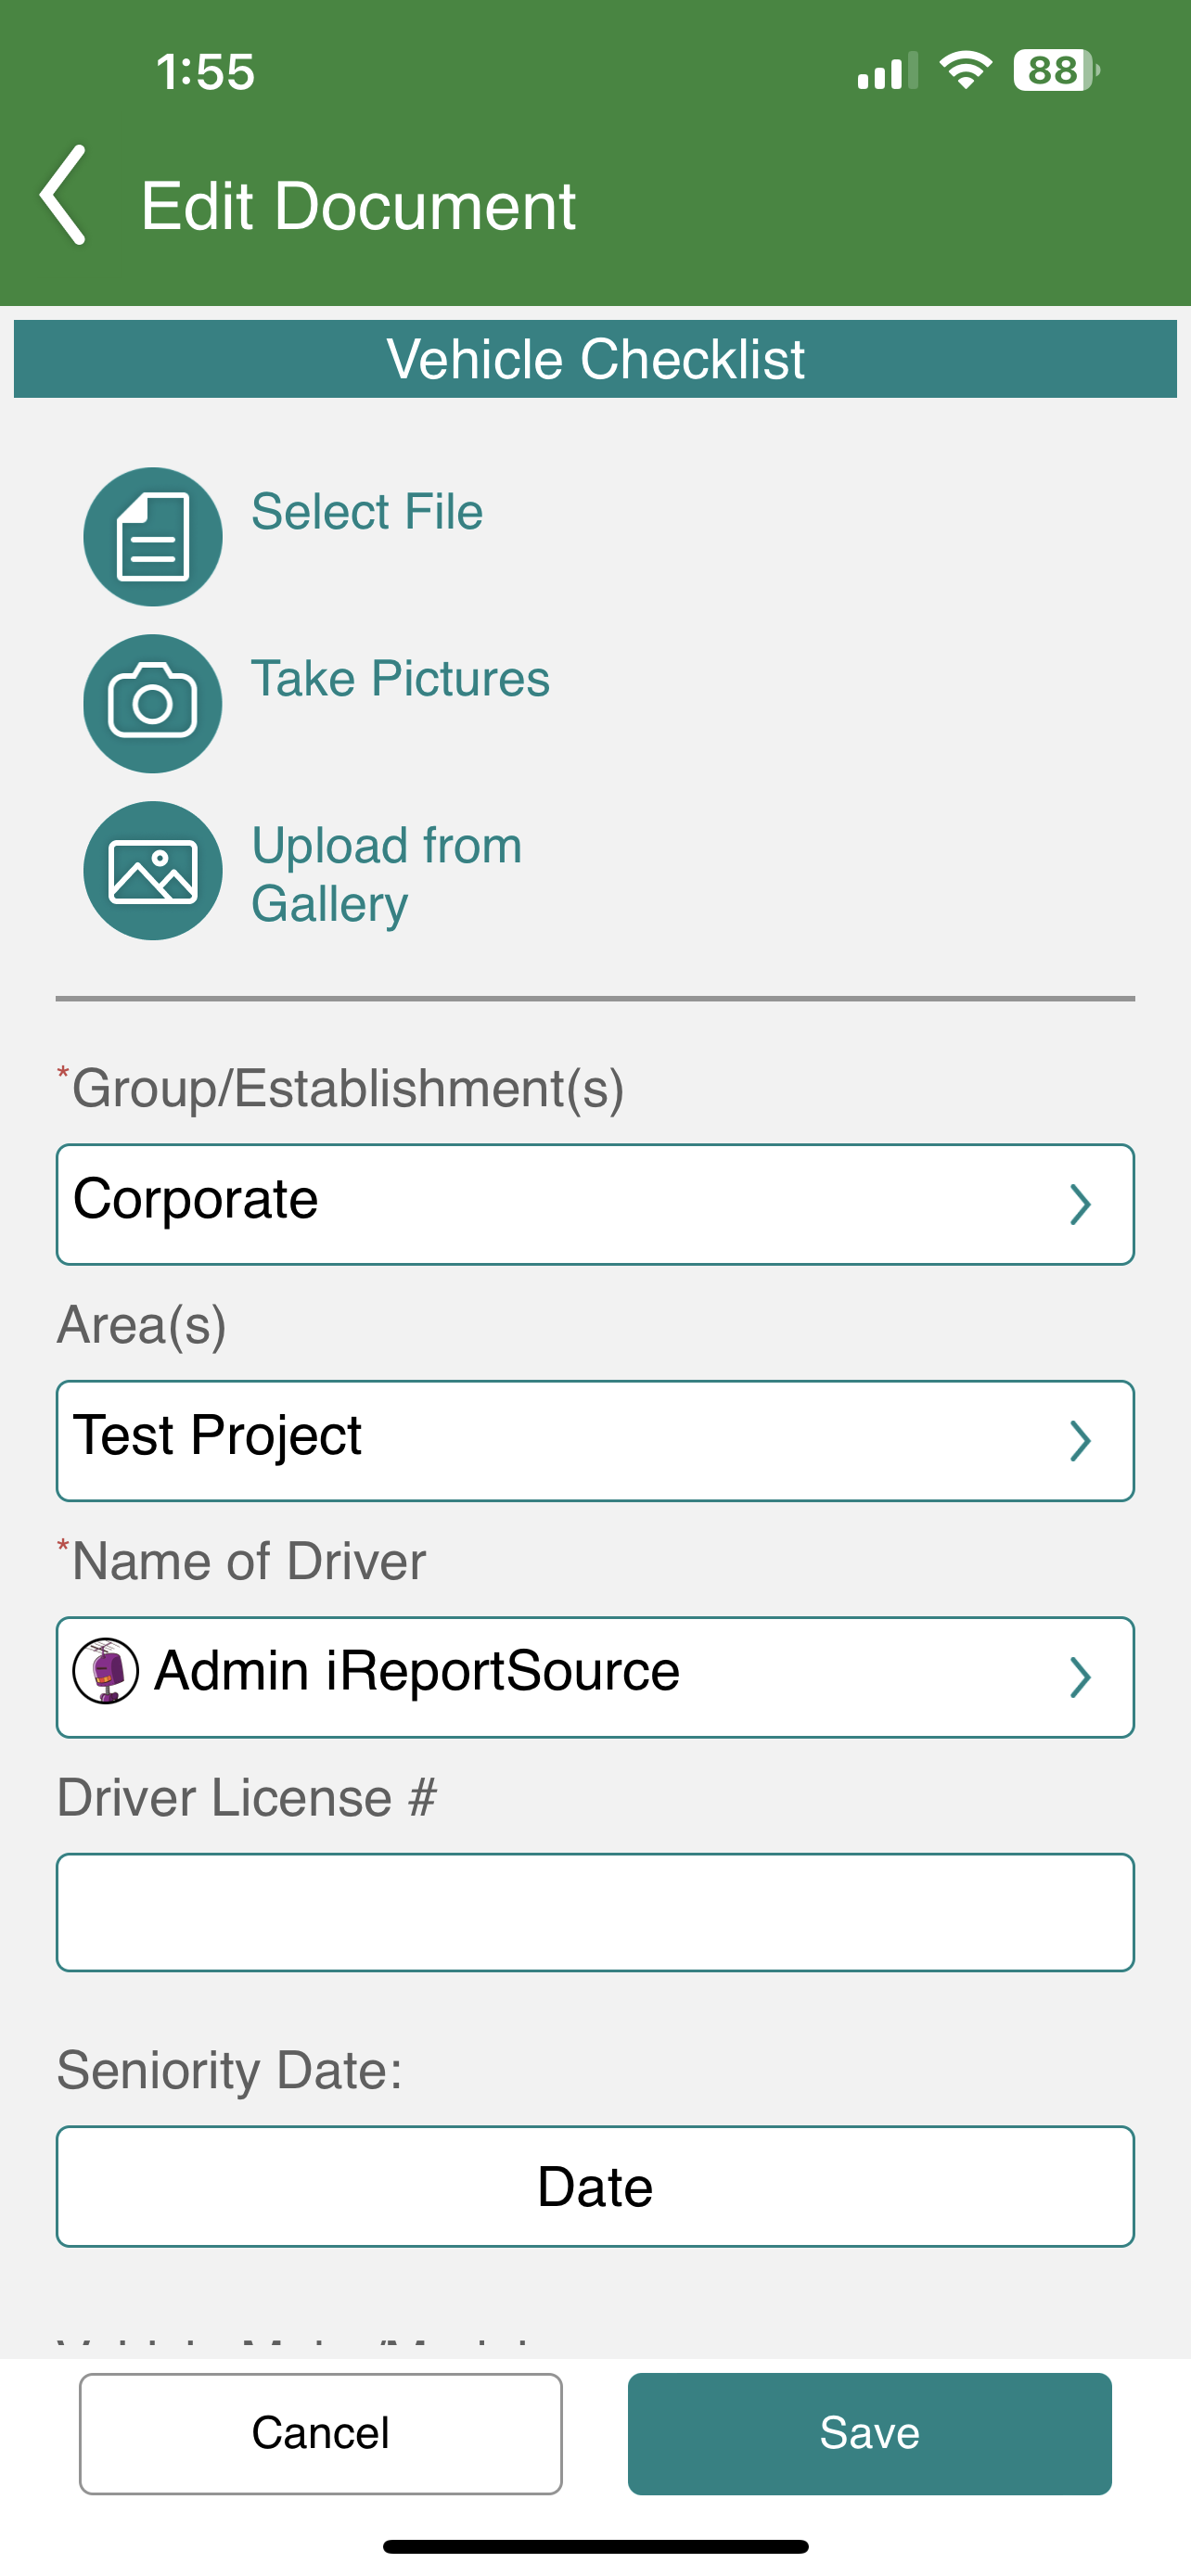Tap the Edit Document header title
1191x2576 pixels.
[358, 206]
